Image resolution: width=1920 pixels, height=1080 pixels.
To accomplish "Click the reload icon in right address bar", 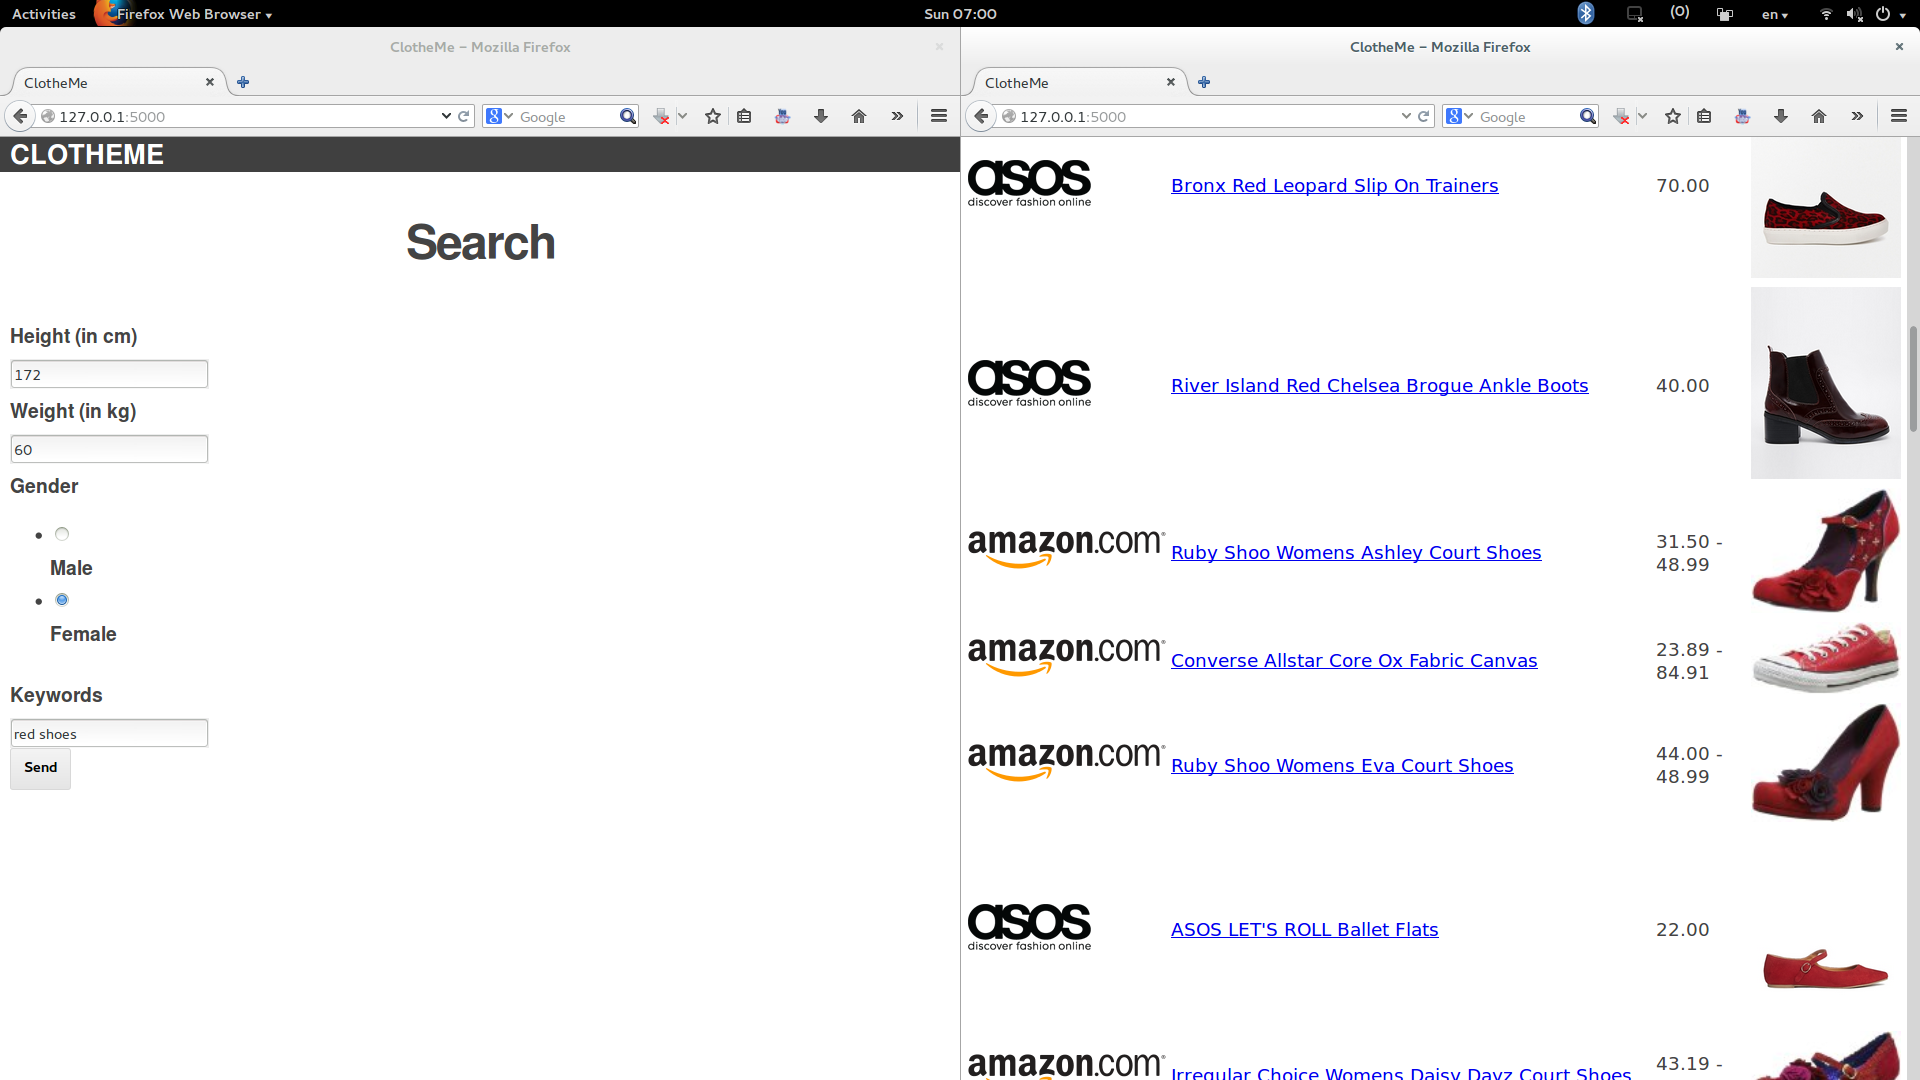I will 1423,117.
